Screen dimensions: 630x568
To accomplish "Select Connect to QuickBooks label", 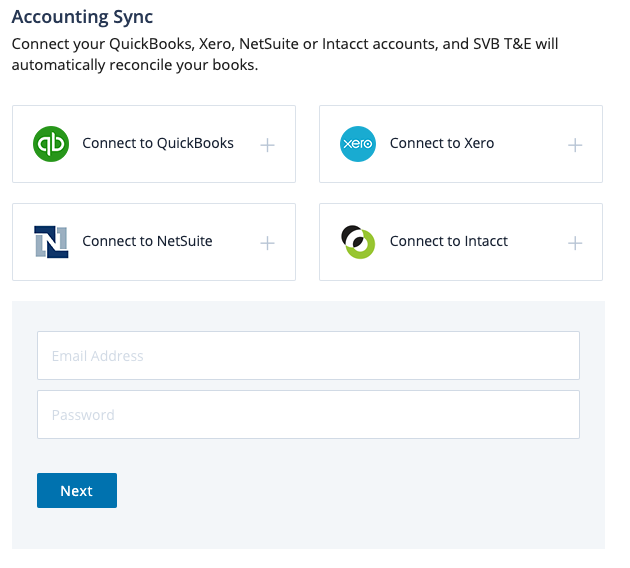I will pos(158,143).
